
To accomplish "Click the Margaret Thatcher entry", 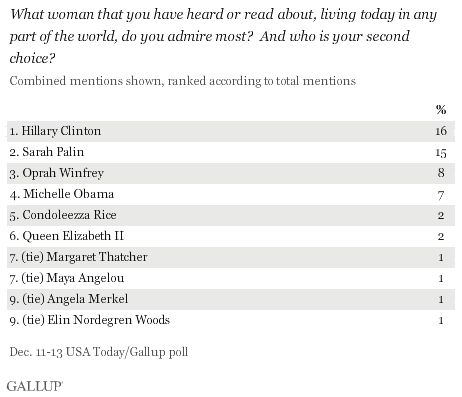I will (78, 257).
